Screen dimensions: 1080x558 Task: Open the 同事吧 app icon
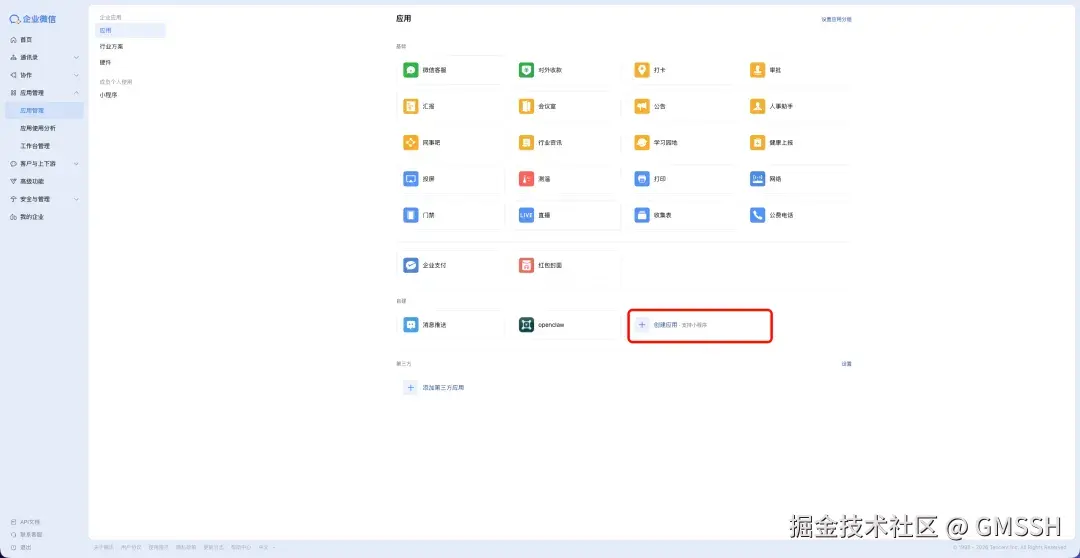[x=411, y=143]
